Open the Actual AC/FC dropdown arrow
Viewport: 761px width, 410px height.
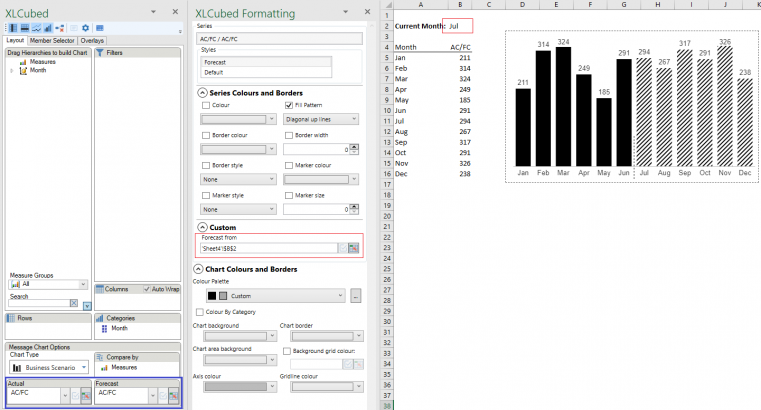(x=65, y=396)
